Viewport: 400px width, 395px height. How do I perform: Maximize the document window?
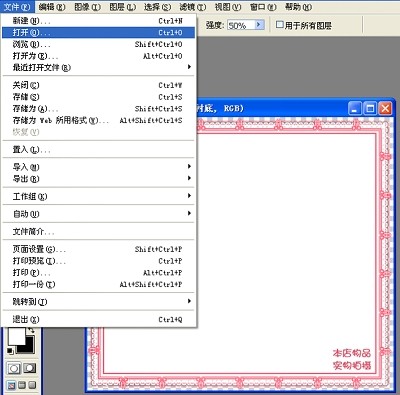(370, 108)
